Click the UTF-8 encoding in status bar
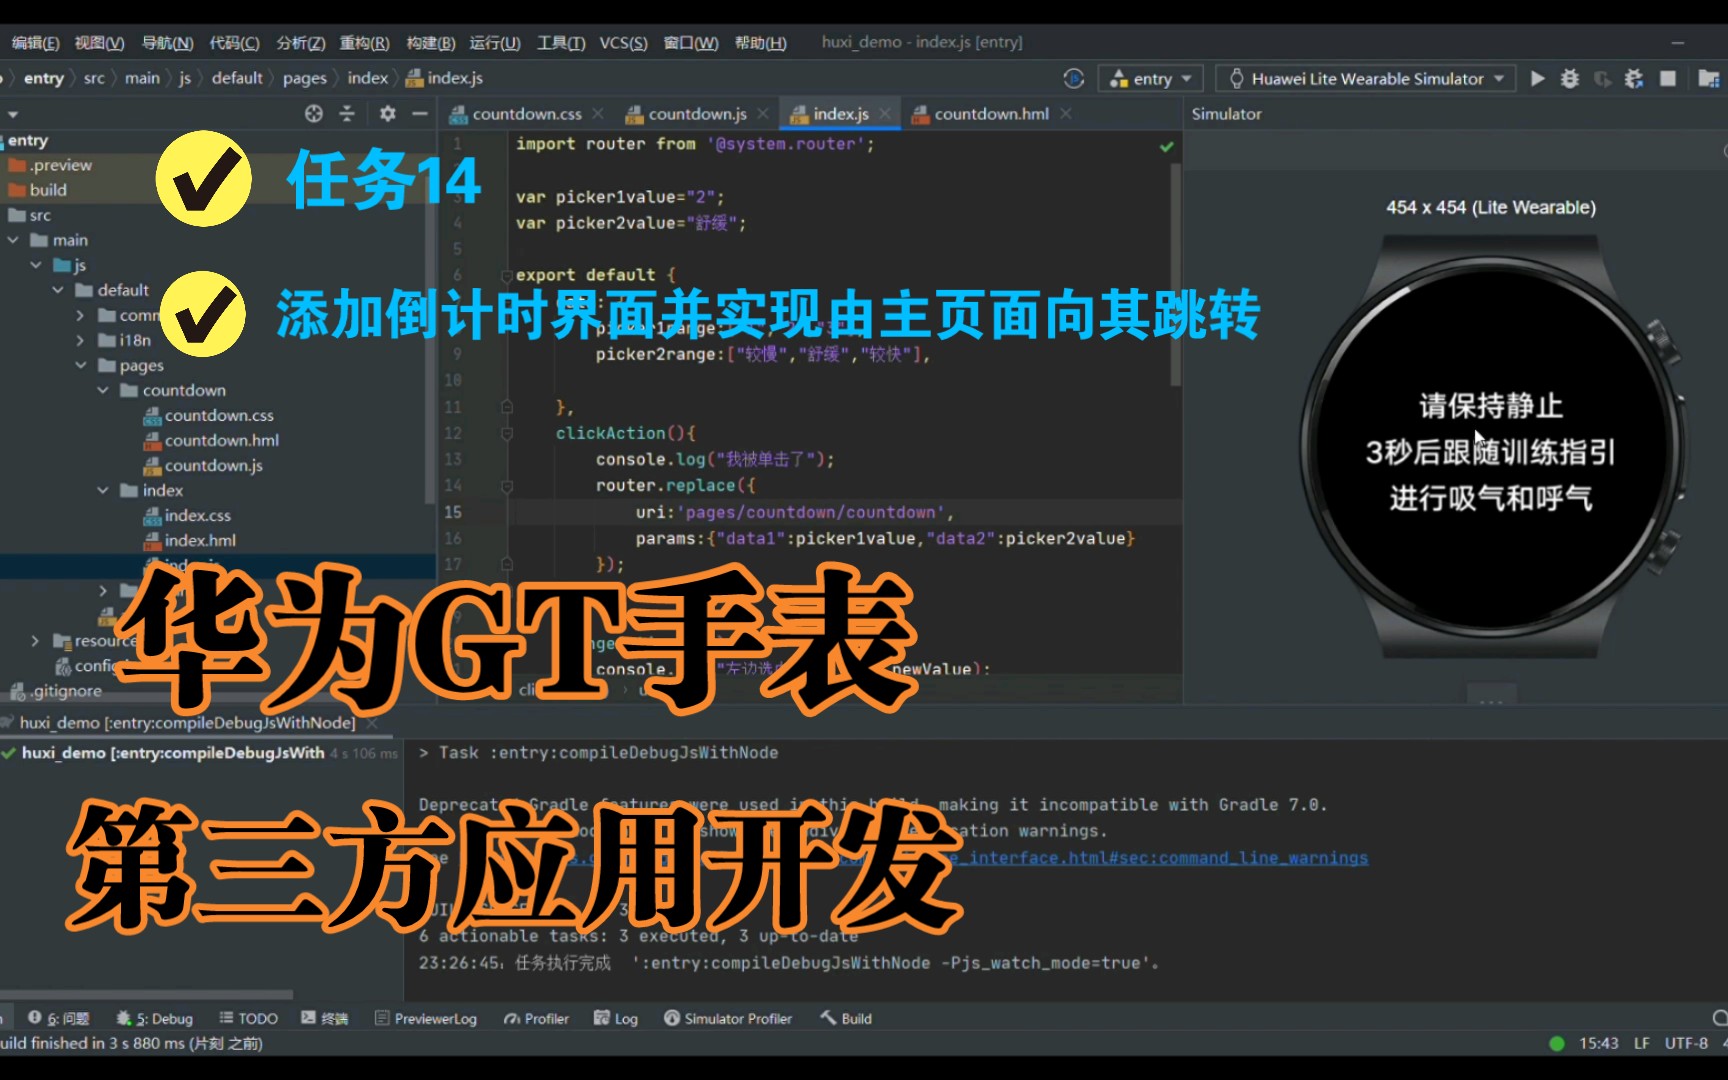Viewport: 1728px width, 1080px height. click(1686, 1043)
